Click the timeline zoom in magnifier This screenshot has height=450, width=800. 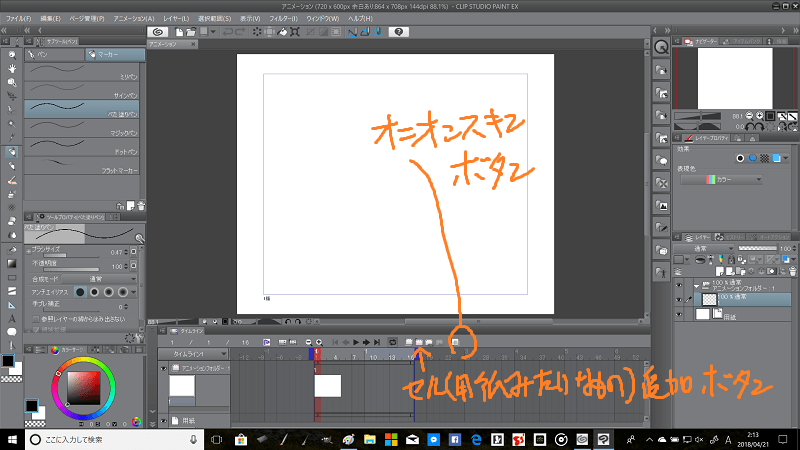[x=318, y=341]
